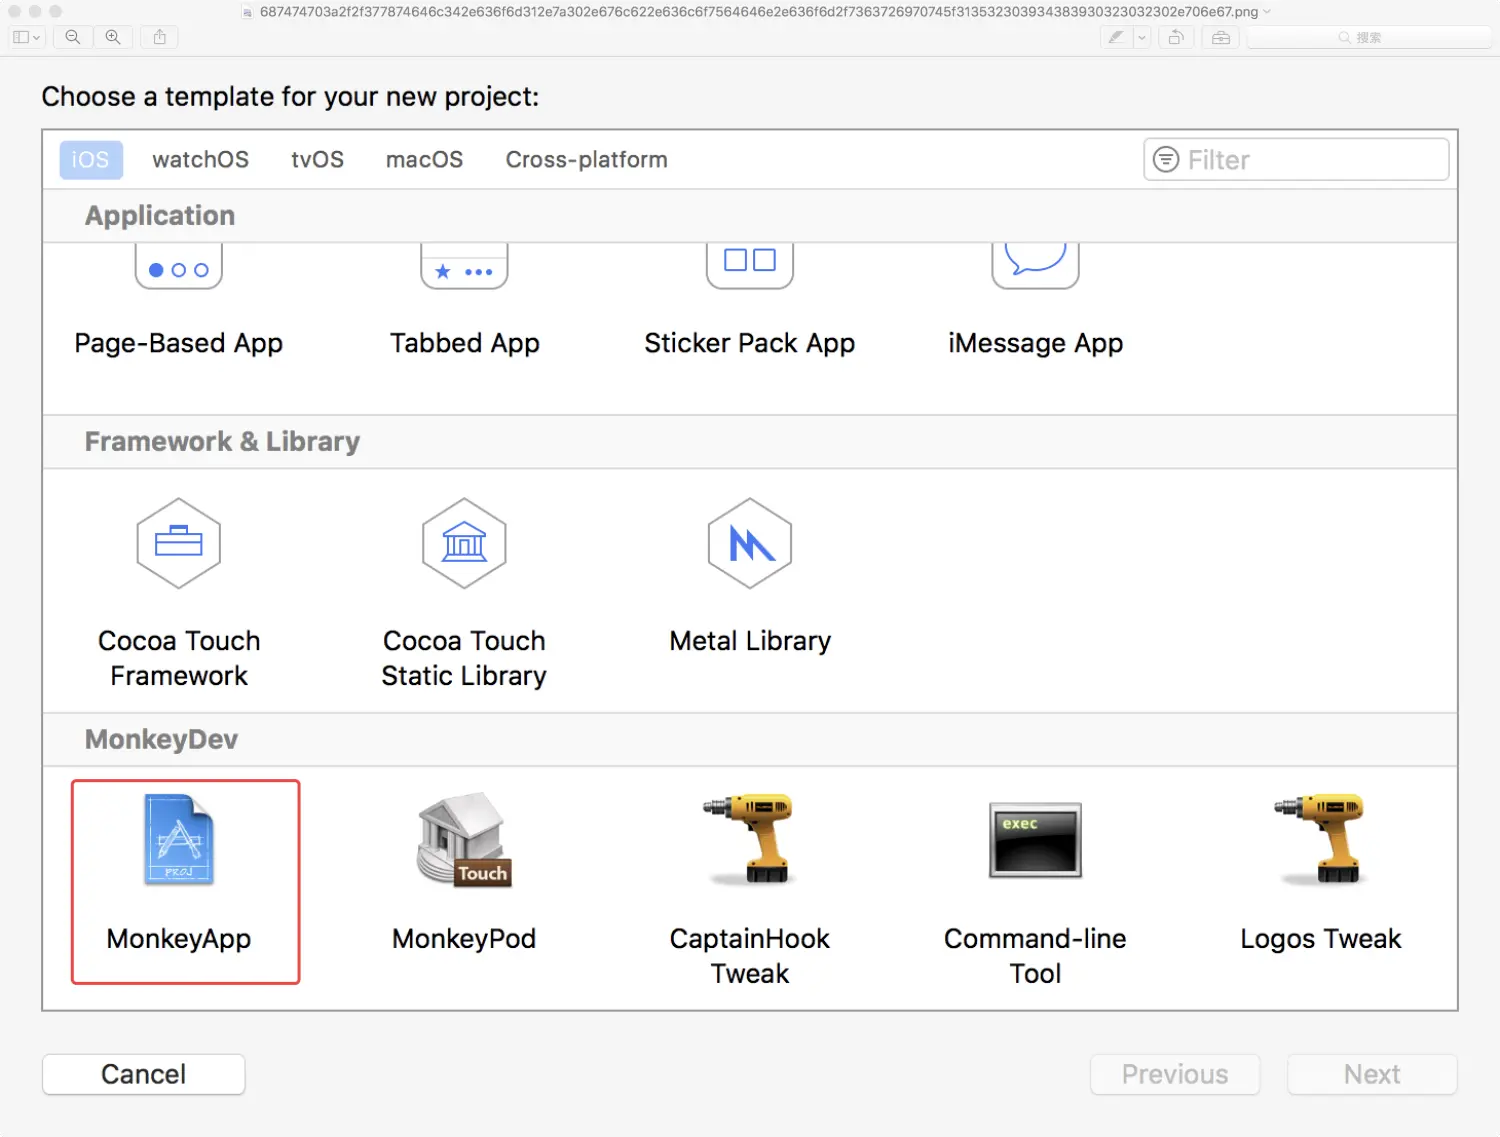This screenshot has height=1137, width=1500.
Task: Zoom out with Preview toolbar magnifier
Action: 73,37
